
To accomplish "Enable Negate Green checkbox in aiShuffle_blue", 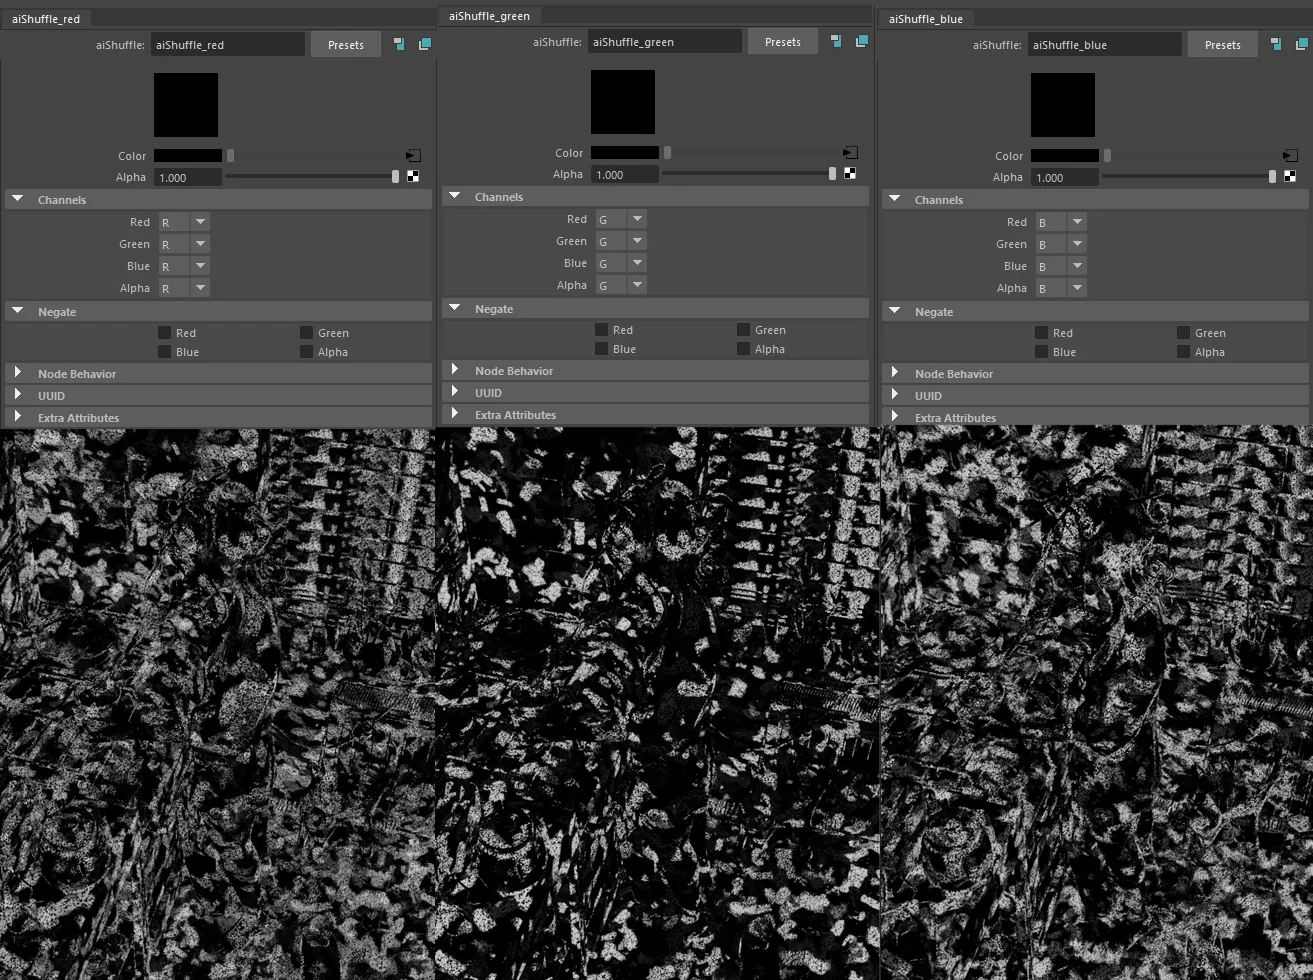I will click(1183, 332).
